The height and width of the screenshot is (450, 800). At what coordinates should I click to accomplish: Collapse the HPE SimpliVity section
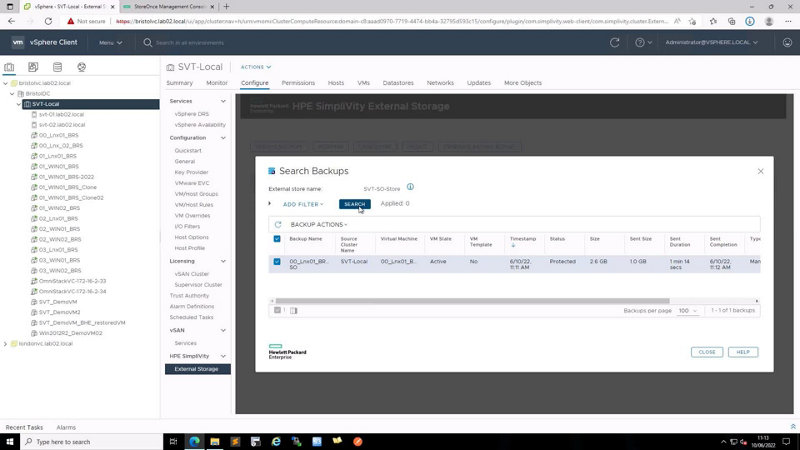point(223,356)
